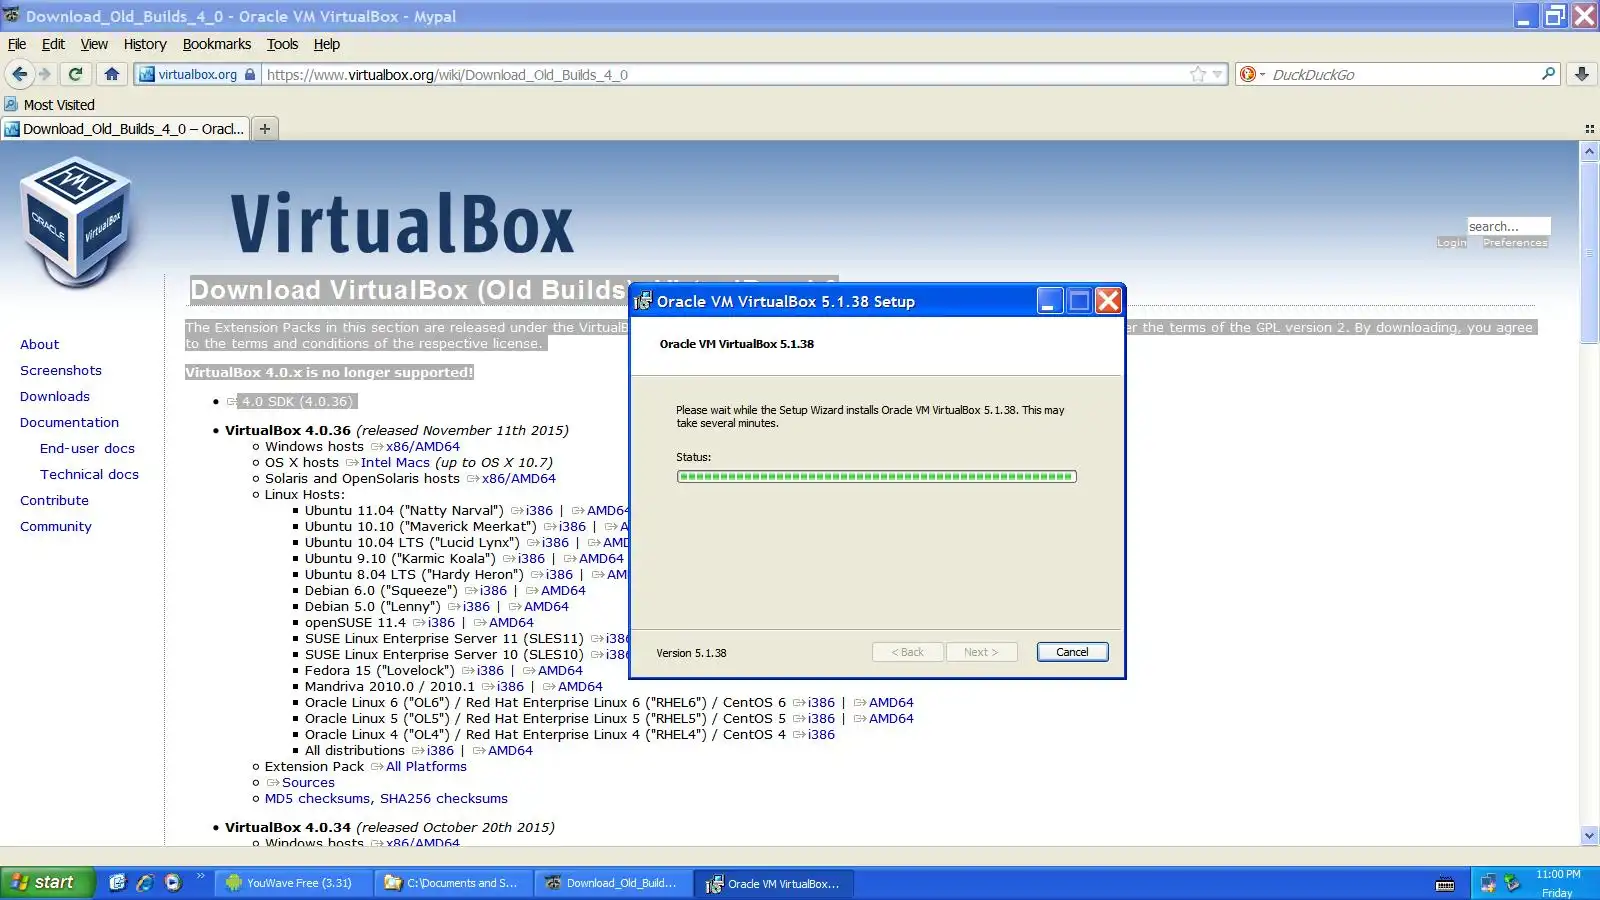Image resolution: width=1600 pixels, height=900 pixels.
Task: Bookmark this page with the star icon
Action: [1198, 74]
